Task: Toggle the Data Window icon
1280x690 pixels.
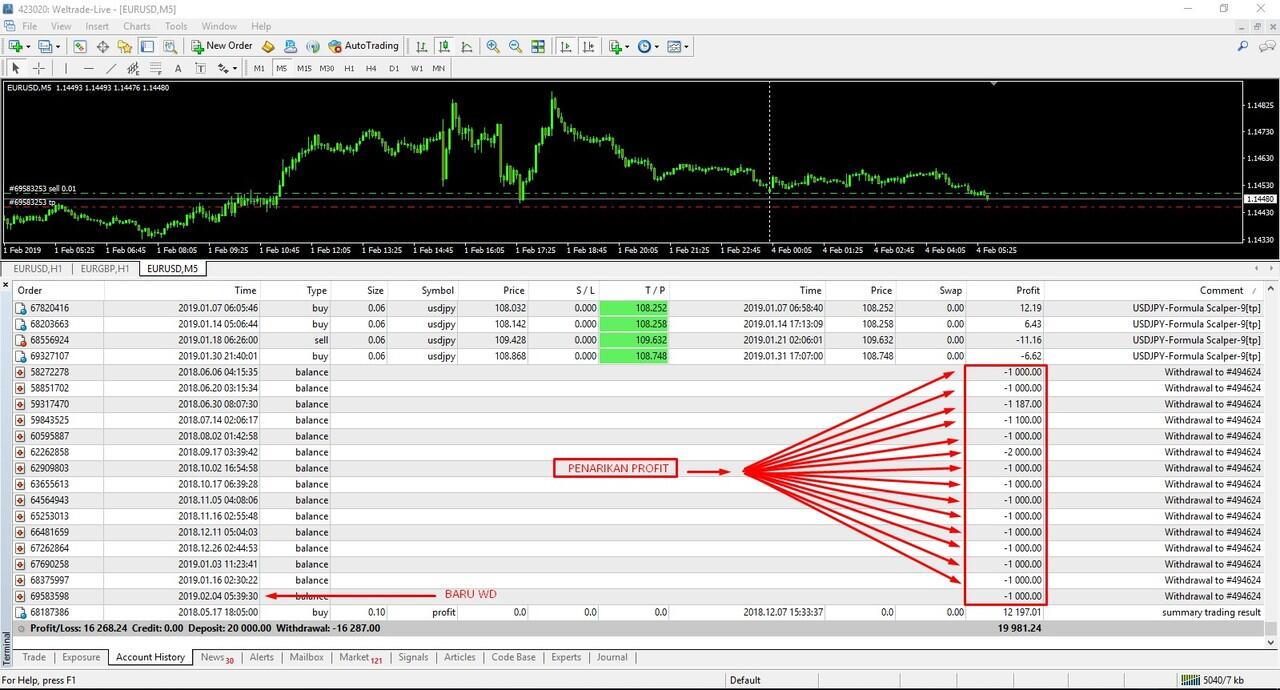Action: click(x=102, y=46)
